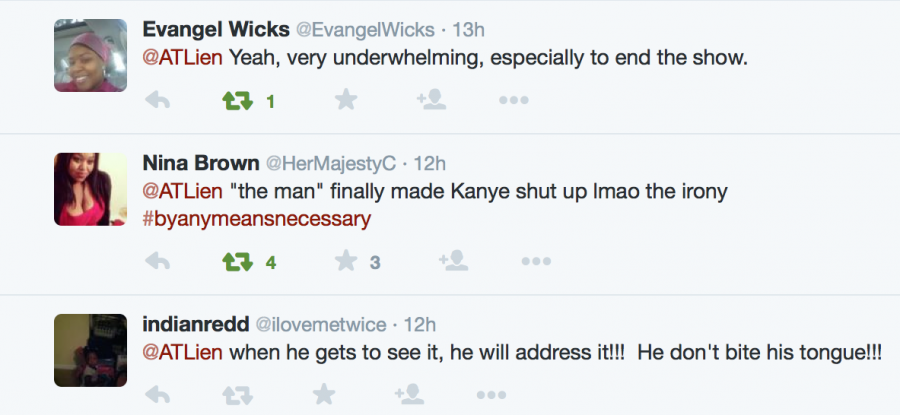Star indianredd's tweet as favorite

pyautogui.click(x=323, y=394)
